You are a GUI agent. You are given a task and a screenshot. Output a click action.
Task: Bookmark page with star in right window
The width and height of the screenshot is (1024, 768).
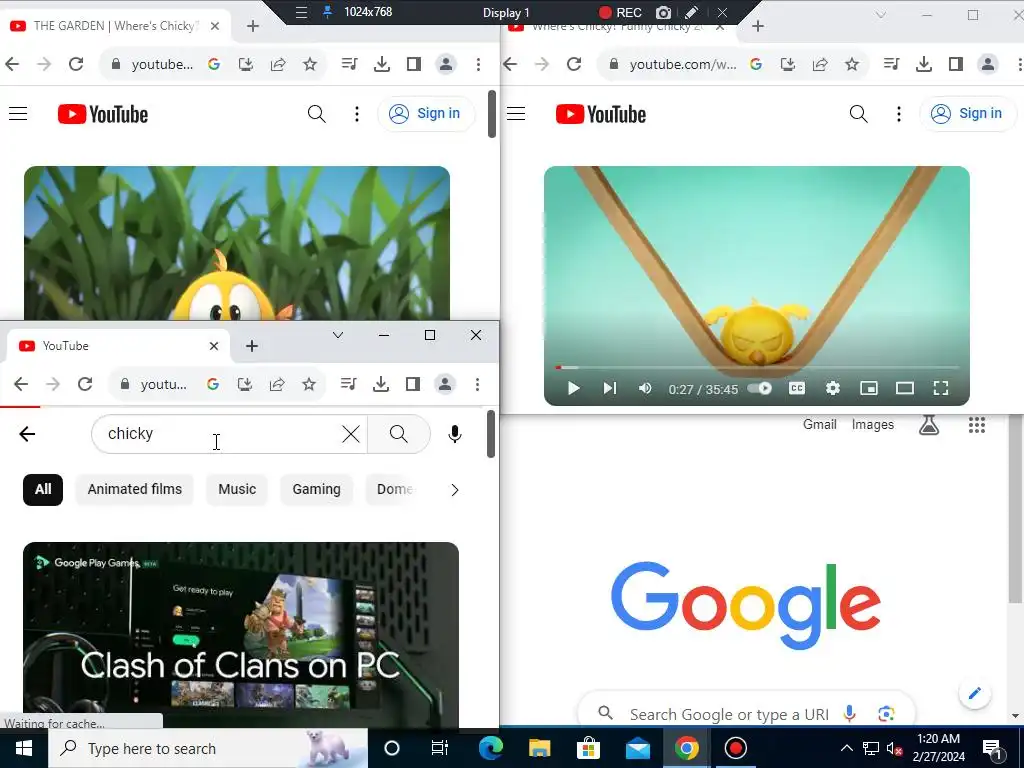pos(852,64)
